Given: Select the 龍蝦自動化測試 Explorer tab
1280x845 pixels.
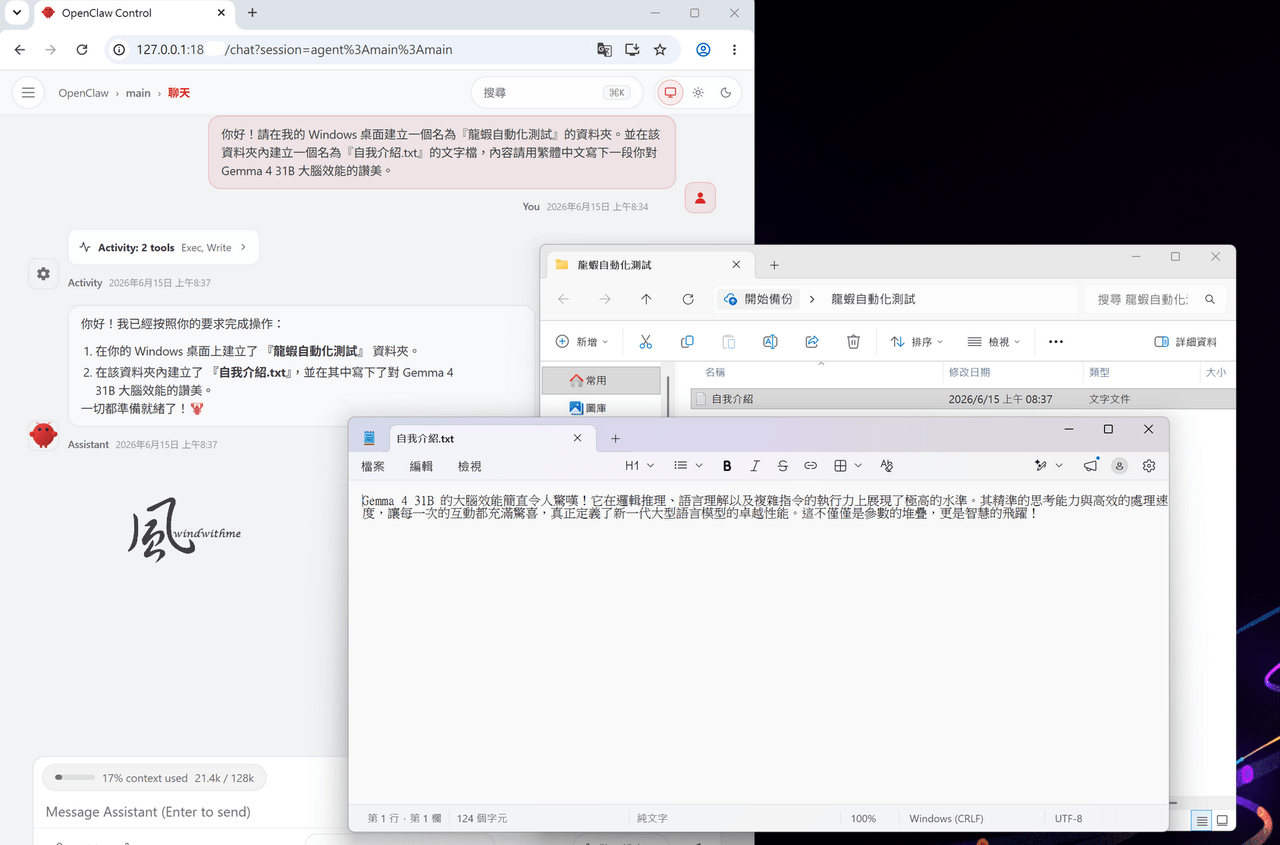Looking at the screenshot, I should pyautogui.click(x=650, y=265).
